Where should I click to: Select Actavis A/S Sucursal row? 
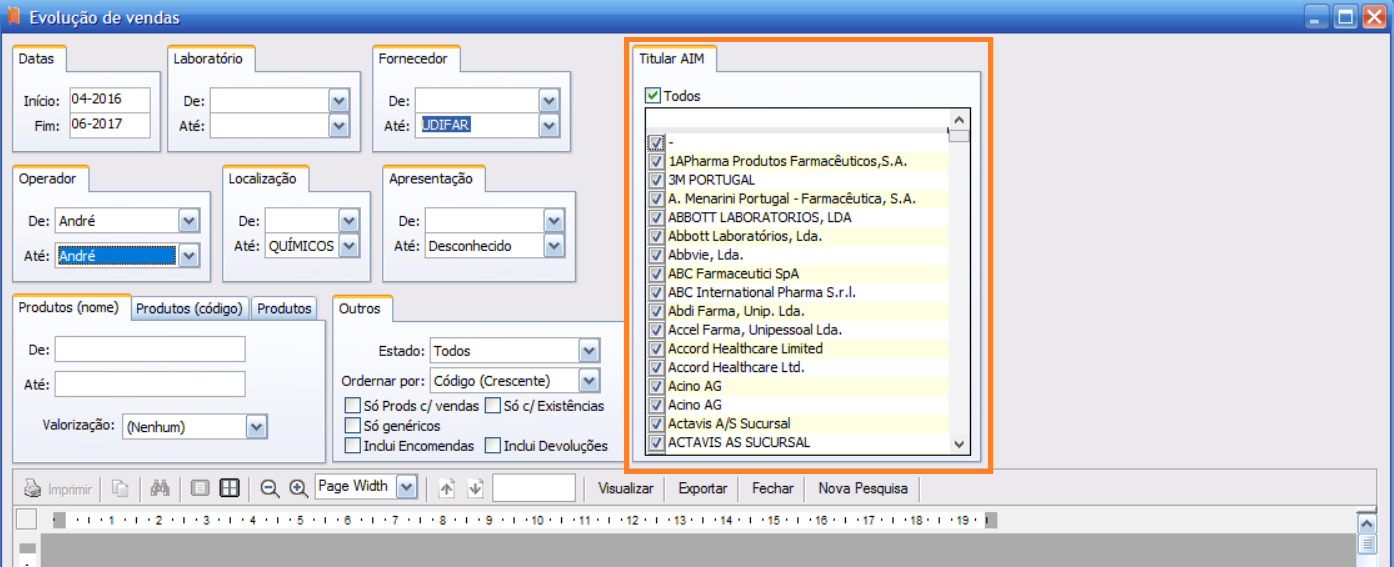[x=797, y=423]
